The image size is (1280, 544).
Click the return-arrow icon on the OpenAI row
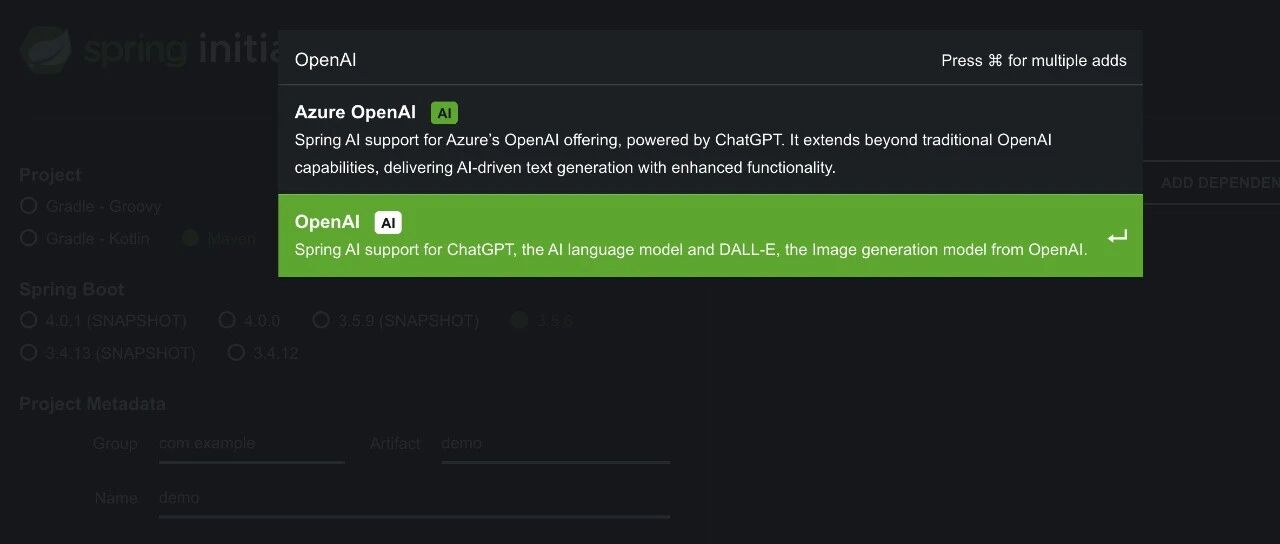[1117, 237]
